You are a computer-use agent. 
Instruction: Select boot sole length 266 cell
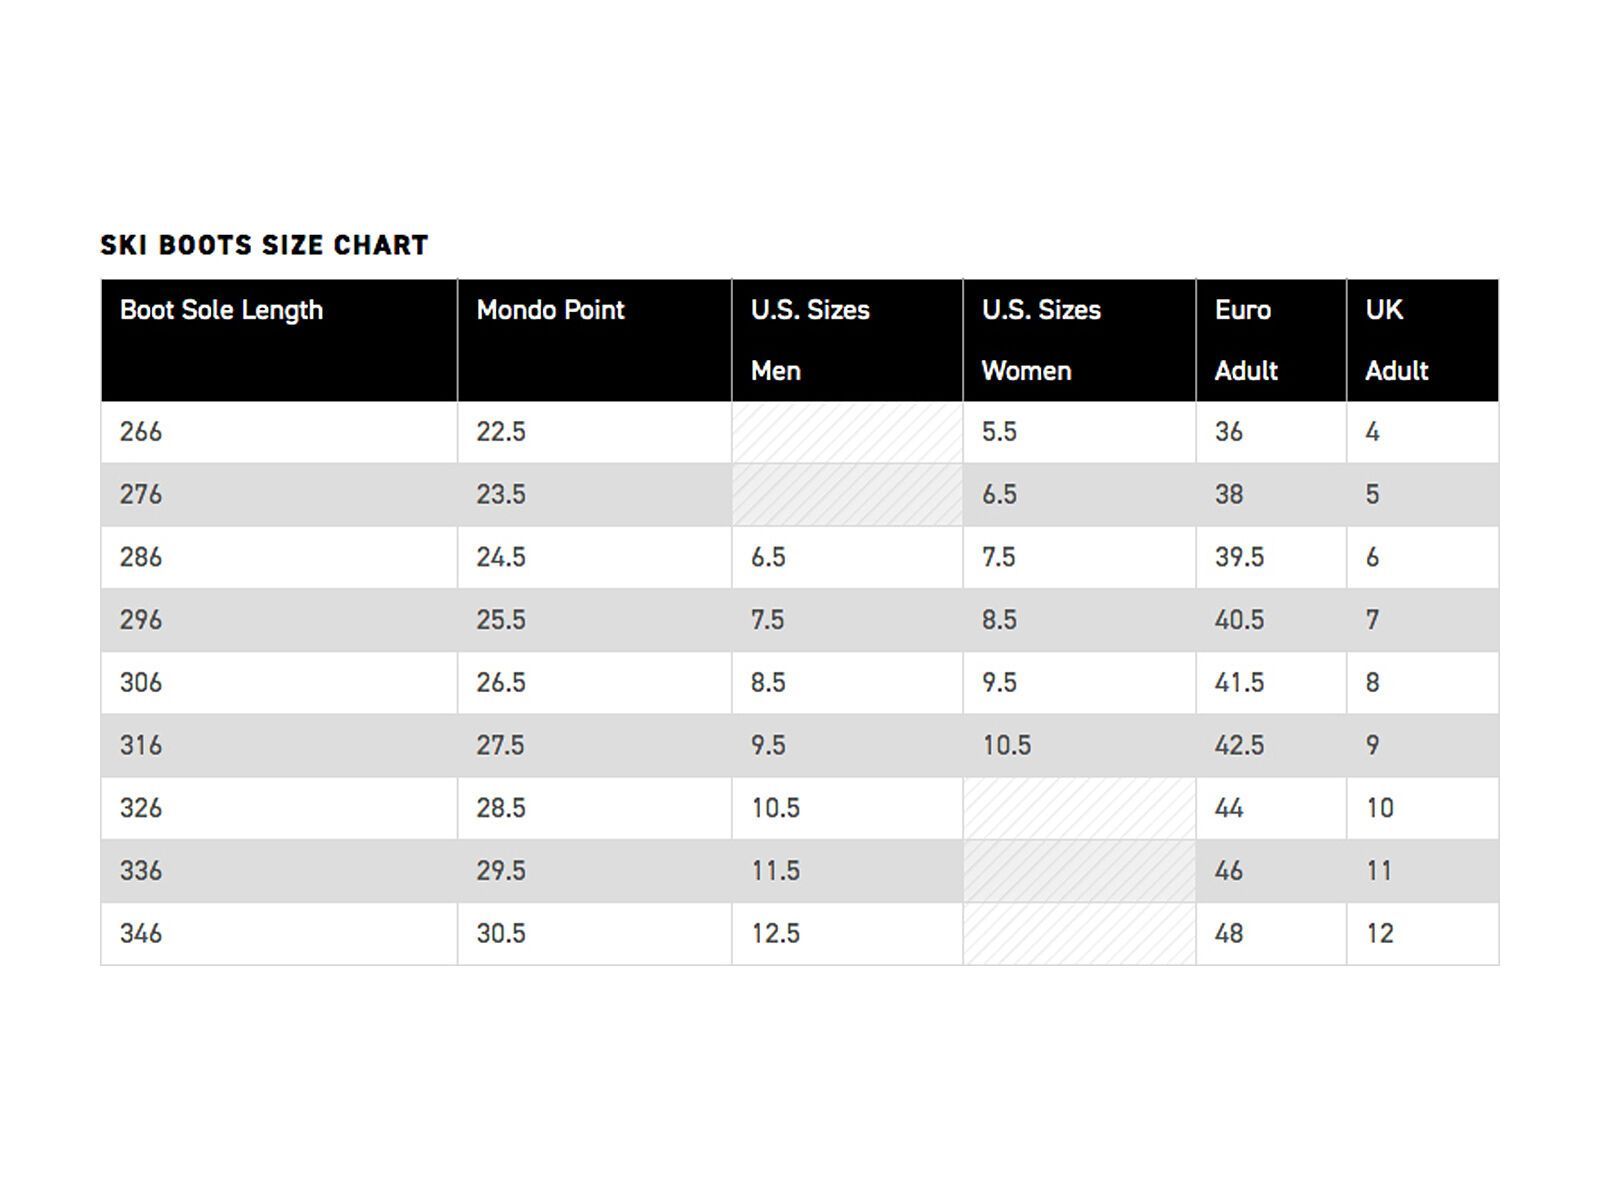tap(141, 432)
